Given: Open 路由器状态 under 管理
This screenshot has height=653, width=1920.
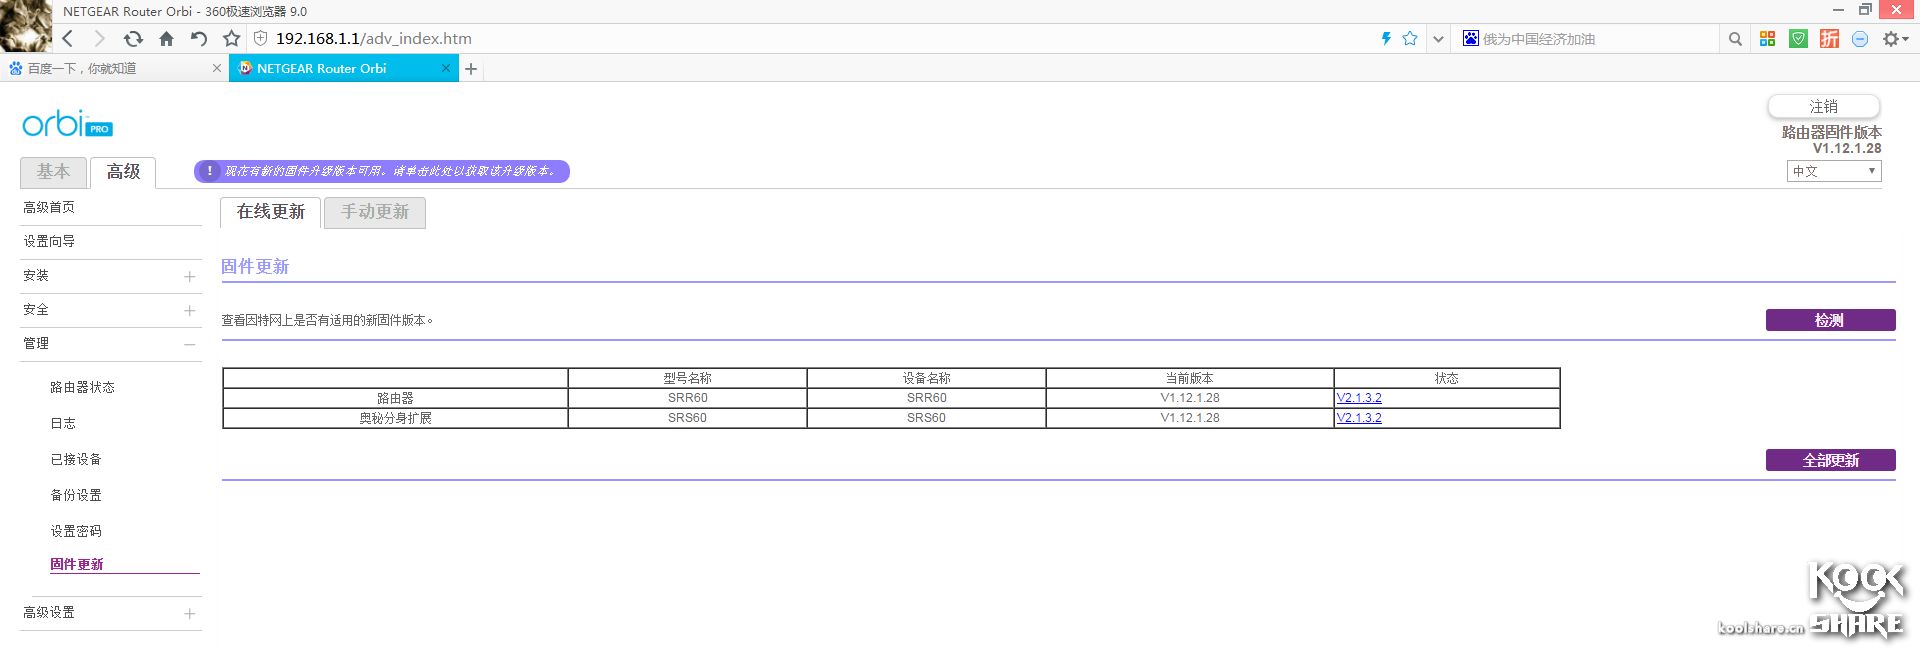Looking at the screenshot, I should (x=82, y=387).
